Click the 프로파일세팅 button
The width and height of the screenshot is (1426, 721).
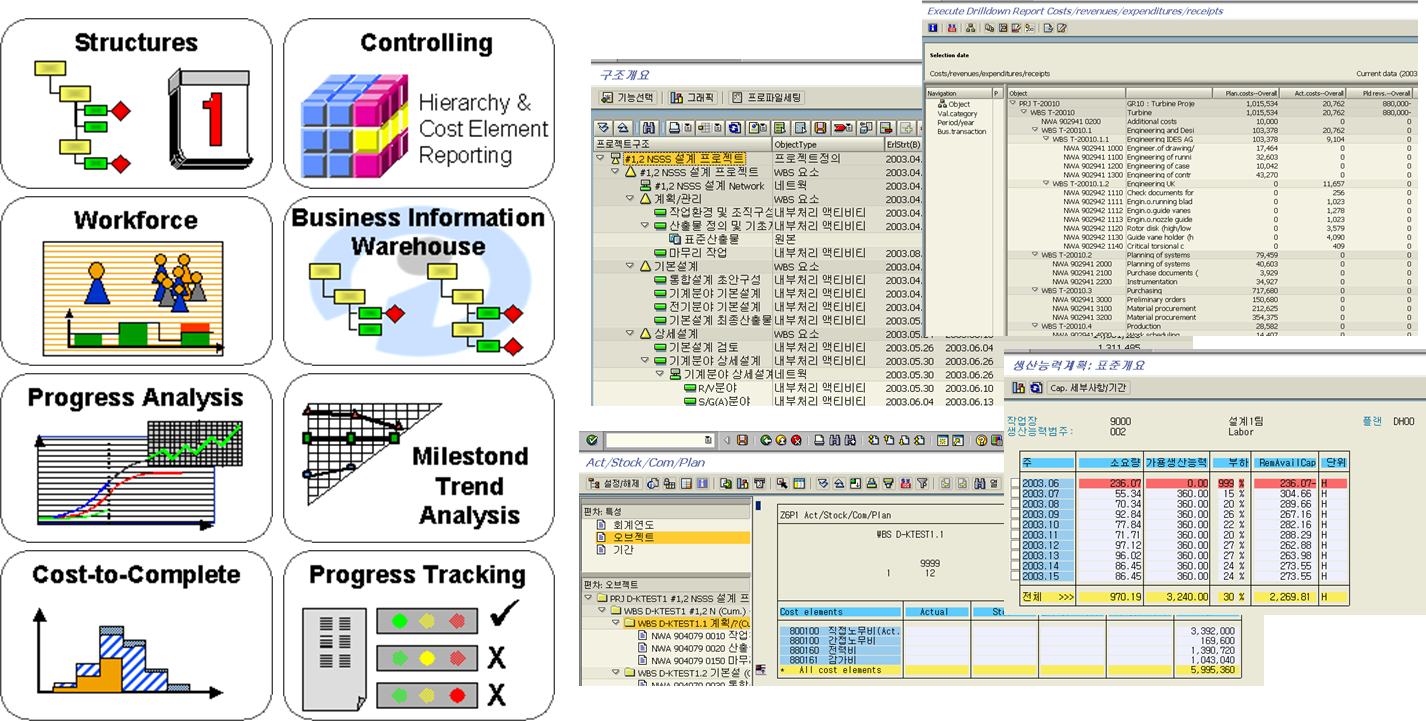tap(768, 98)
